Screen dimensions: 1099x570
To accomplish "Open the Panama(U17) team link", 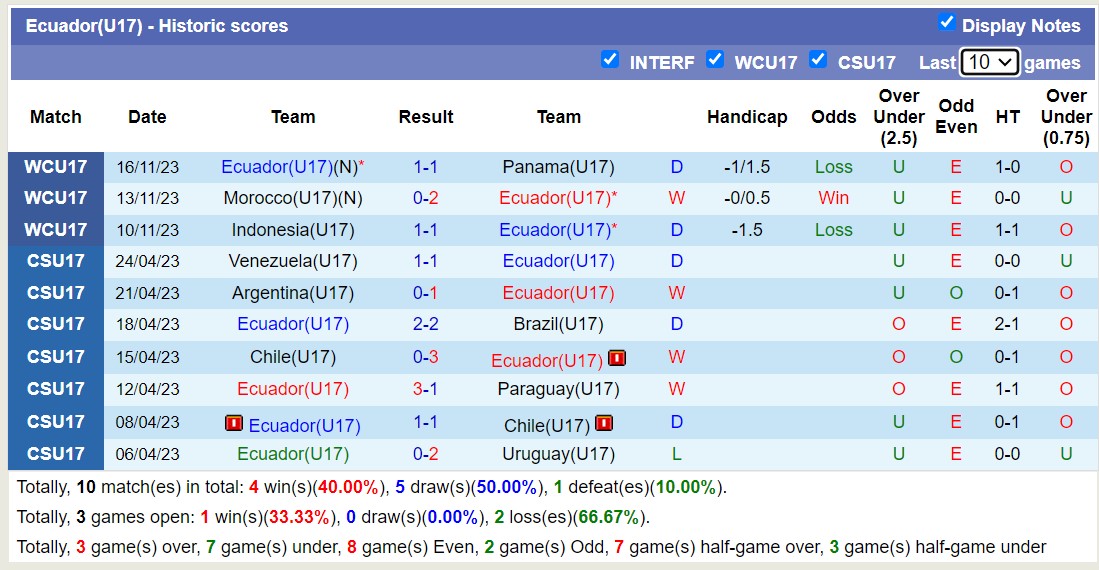I will 558,167.
